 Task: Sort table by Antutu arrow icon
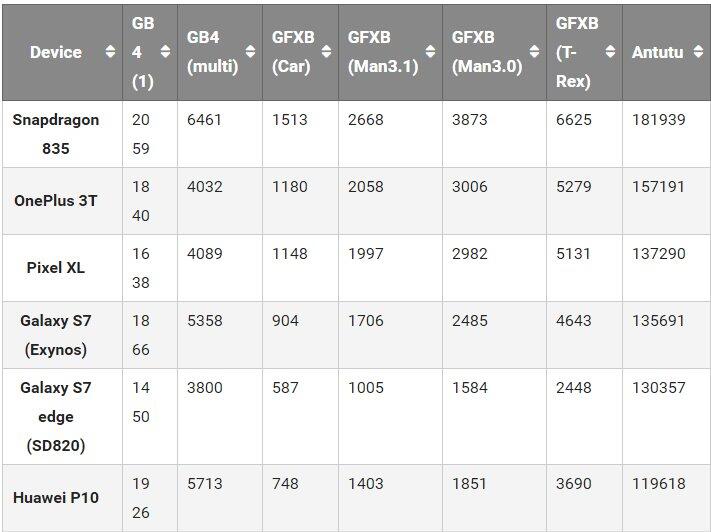[x=695, y=52]
